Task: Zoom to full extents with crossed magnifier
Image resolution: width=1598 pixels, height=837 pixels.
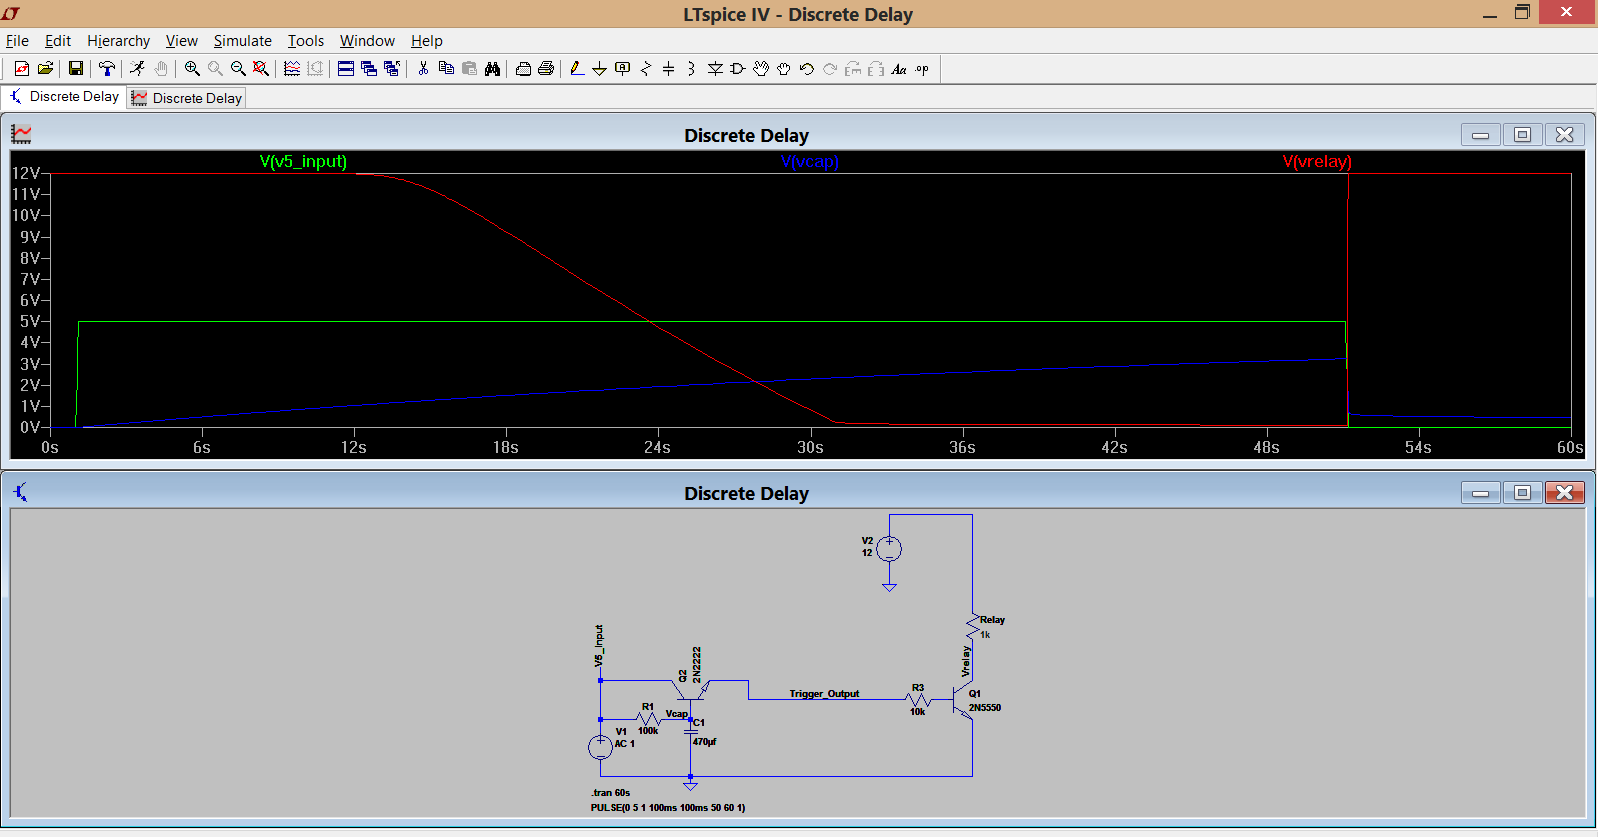Action: coord(261,69)
